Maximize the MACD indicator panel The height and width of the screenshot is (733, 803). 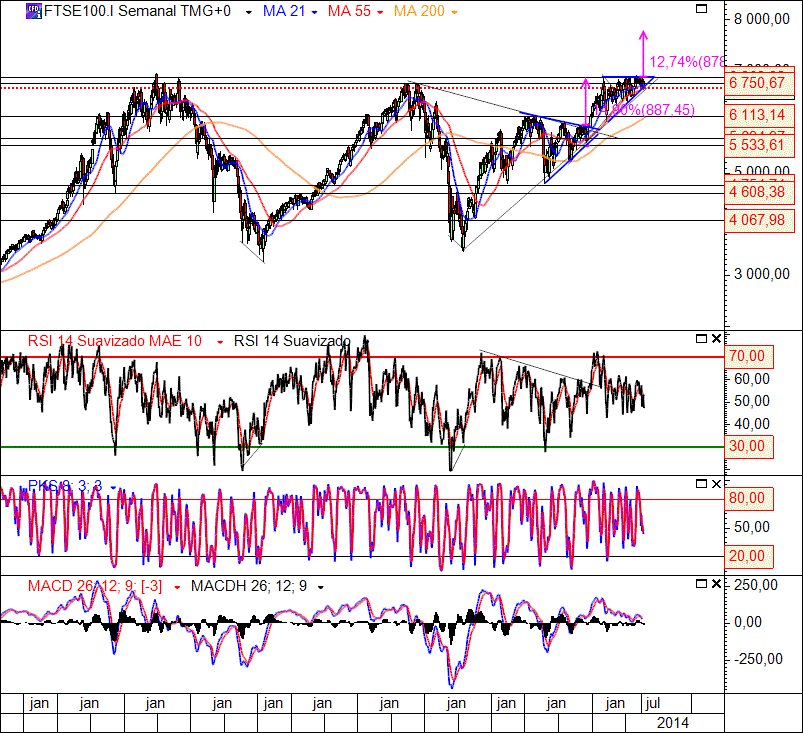[x=701, y=583]
